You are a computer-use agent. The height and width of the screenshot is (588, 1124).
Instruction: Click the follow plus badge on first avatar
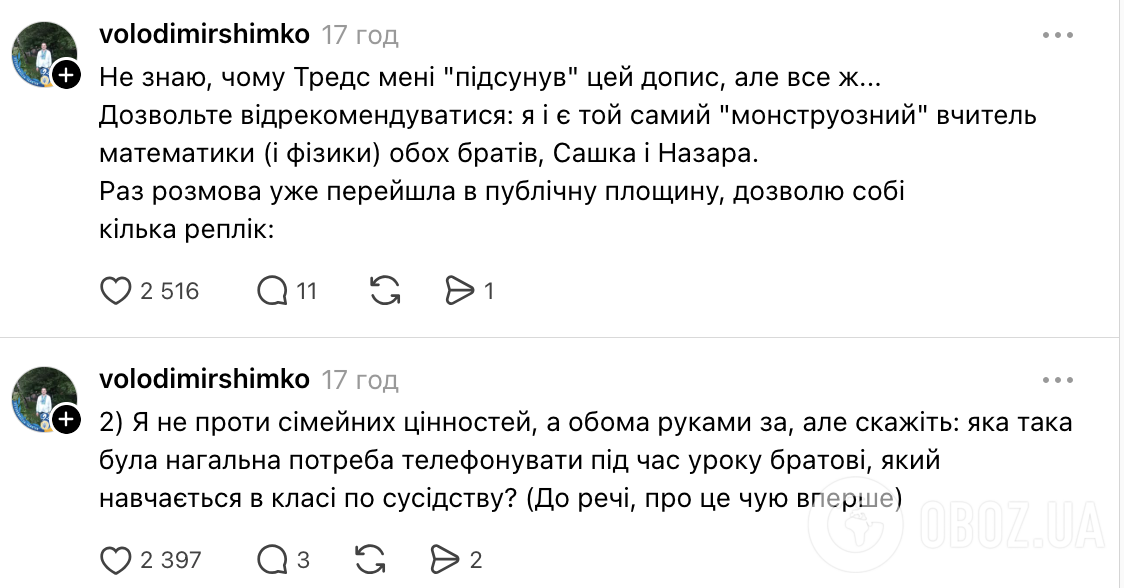(x=67, y=72)
